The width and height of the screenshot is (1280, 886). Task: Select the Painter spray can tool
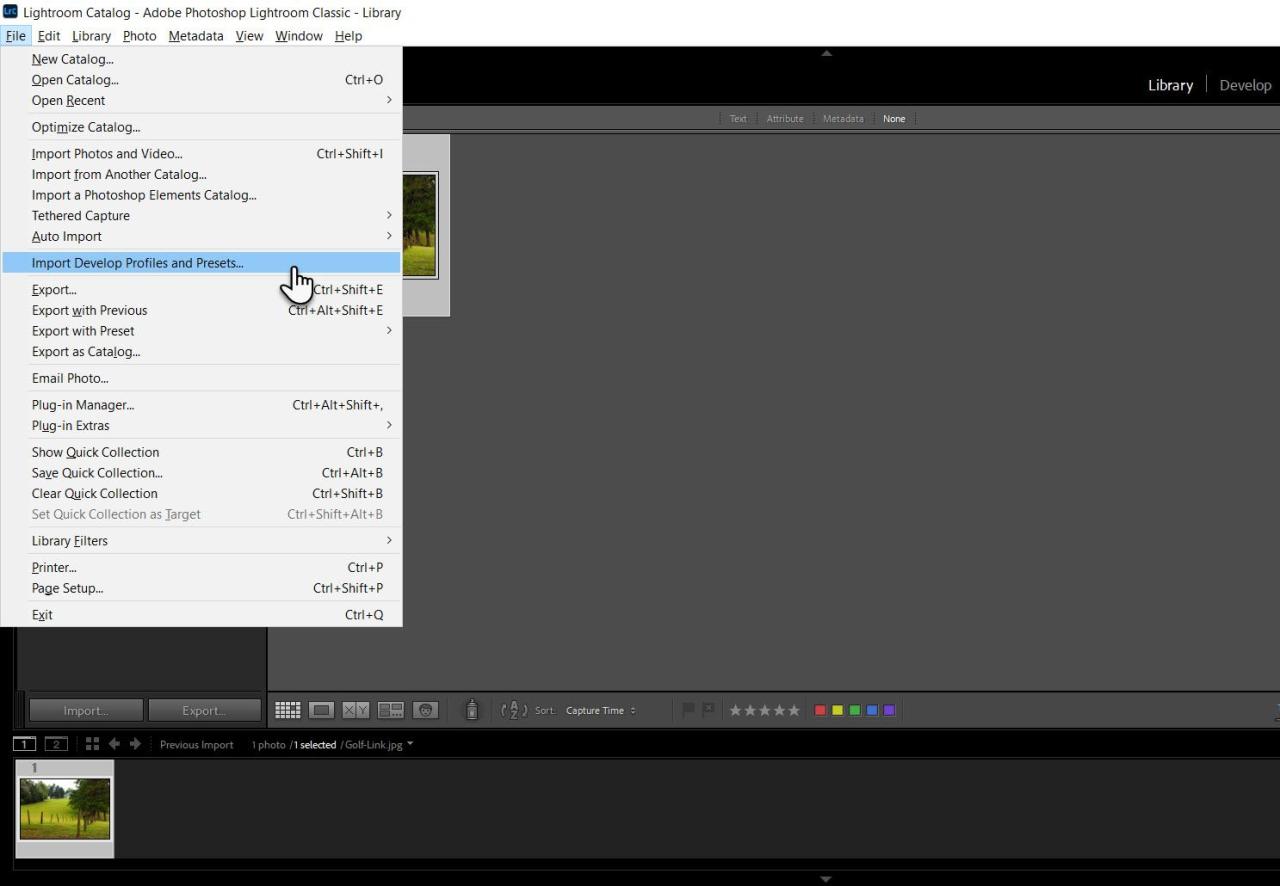472,710
